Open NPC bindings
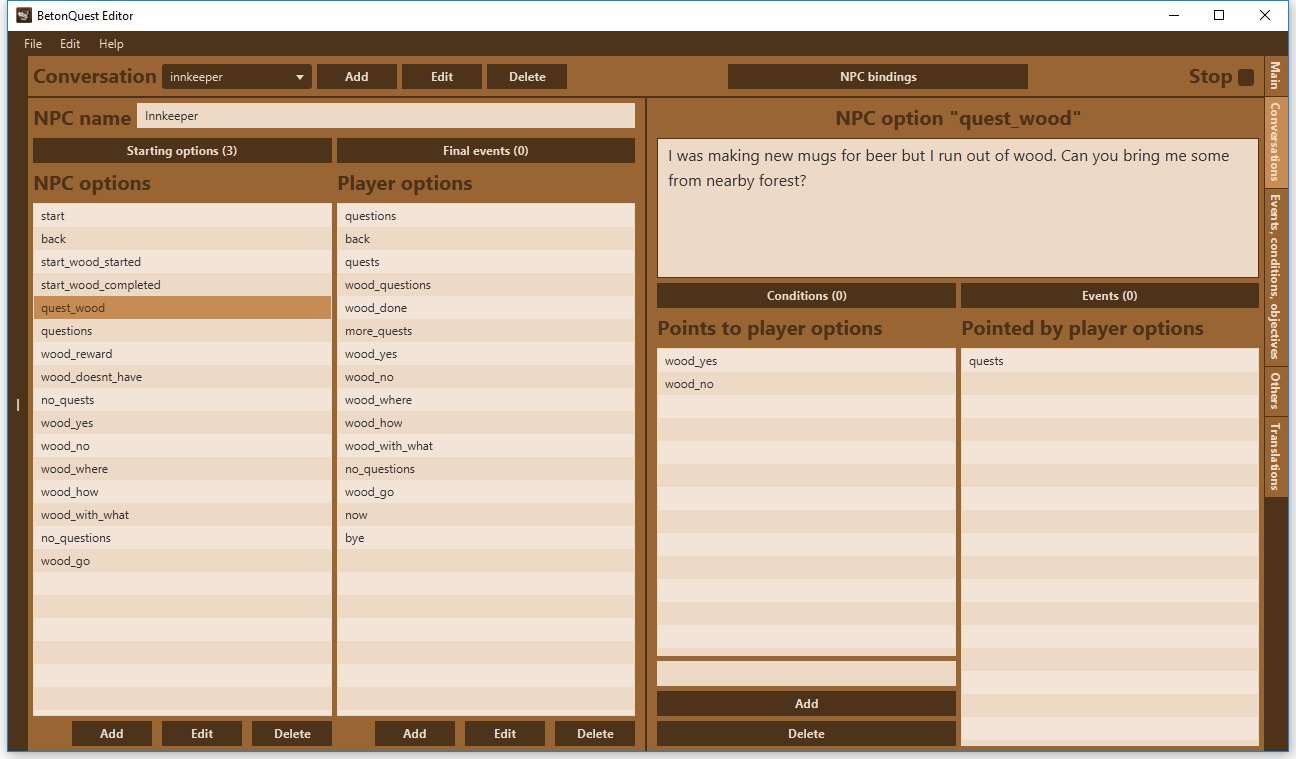 [x=878, y=77]
